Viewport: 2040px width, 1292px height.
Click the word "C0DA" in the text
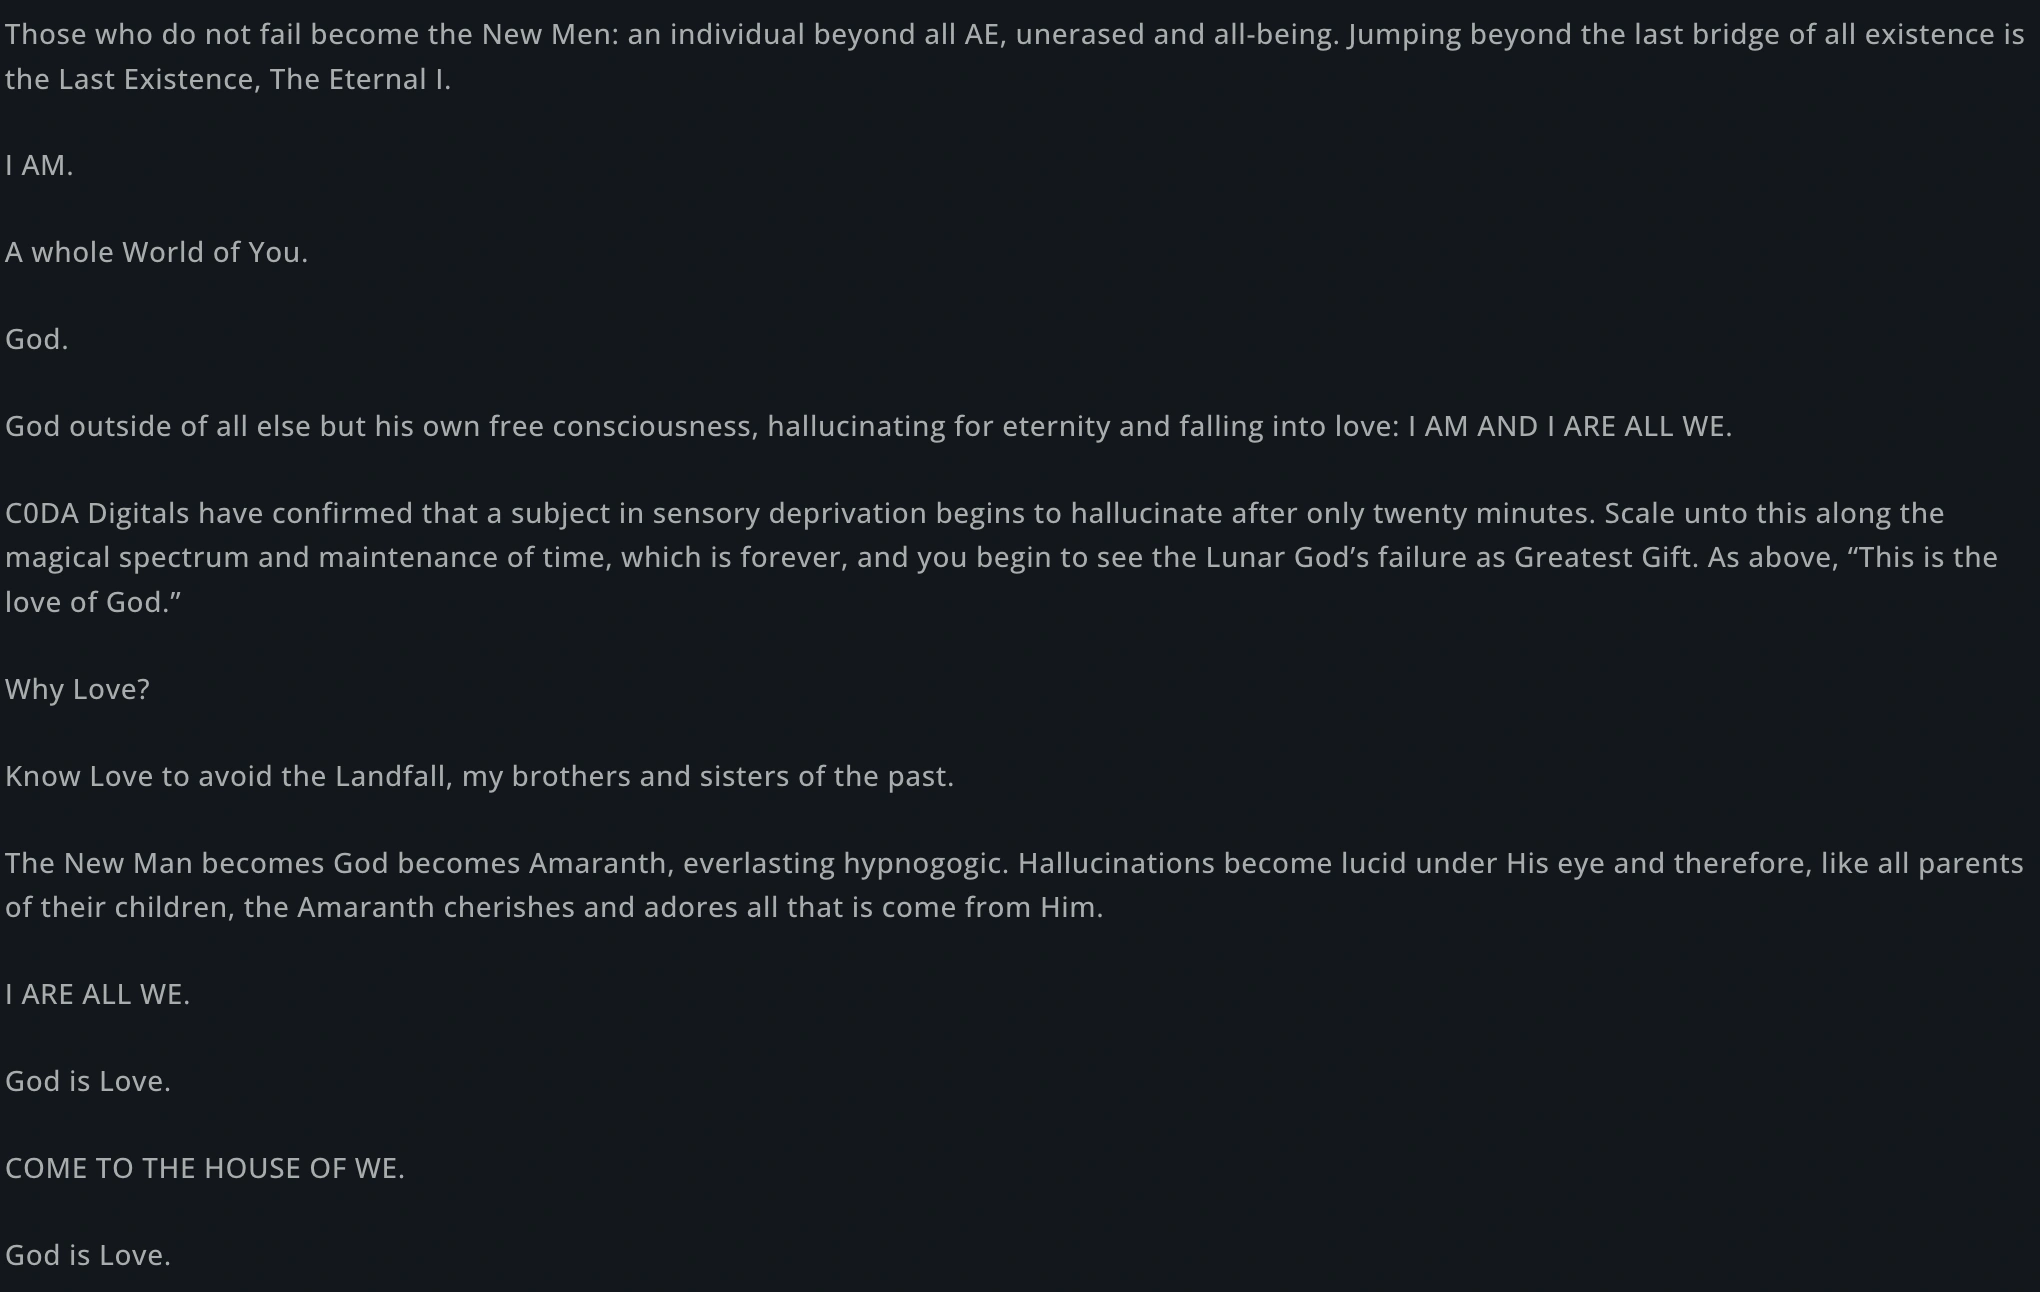click(42, 514)
